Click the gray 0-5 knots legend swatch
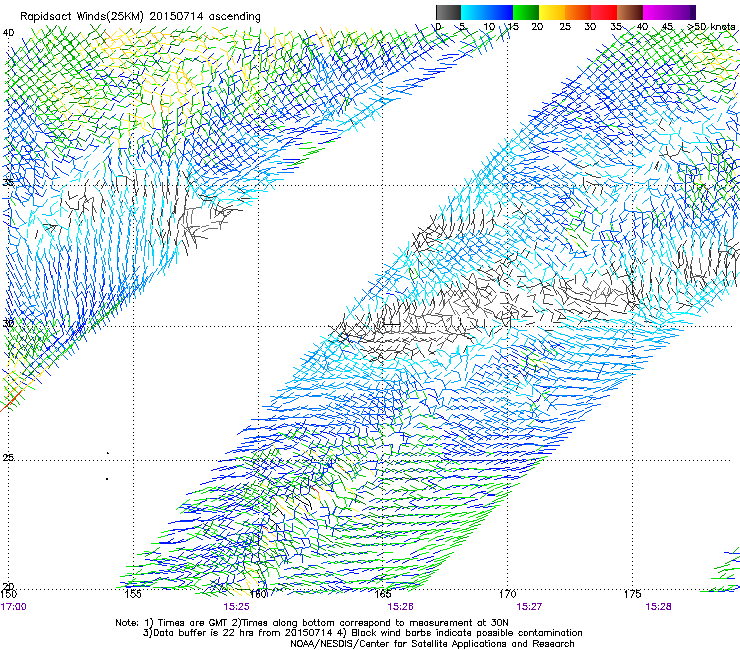Viewport: 740px width, 650px height. (x=448, y=12)
